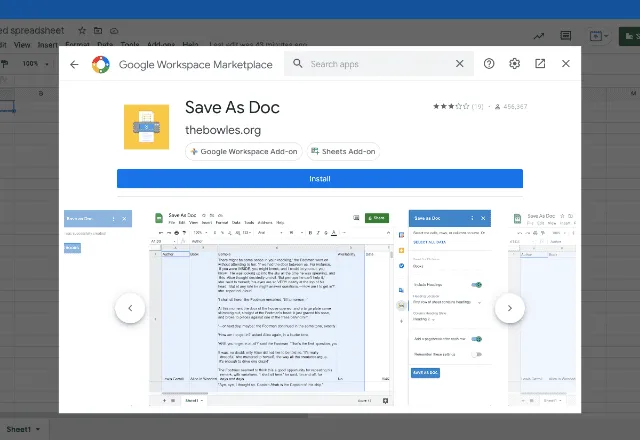Open the 100% zoom dropdown in Sheets

36,64
